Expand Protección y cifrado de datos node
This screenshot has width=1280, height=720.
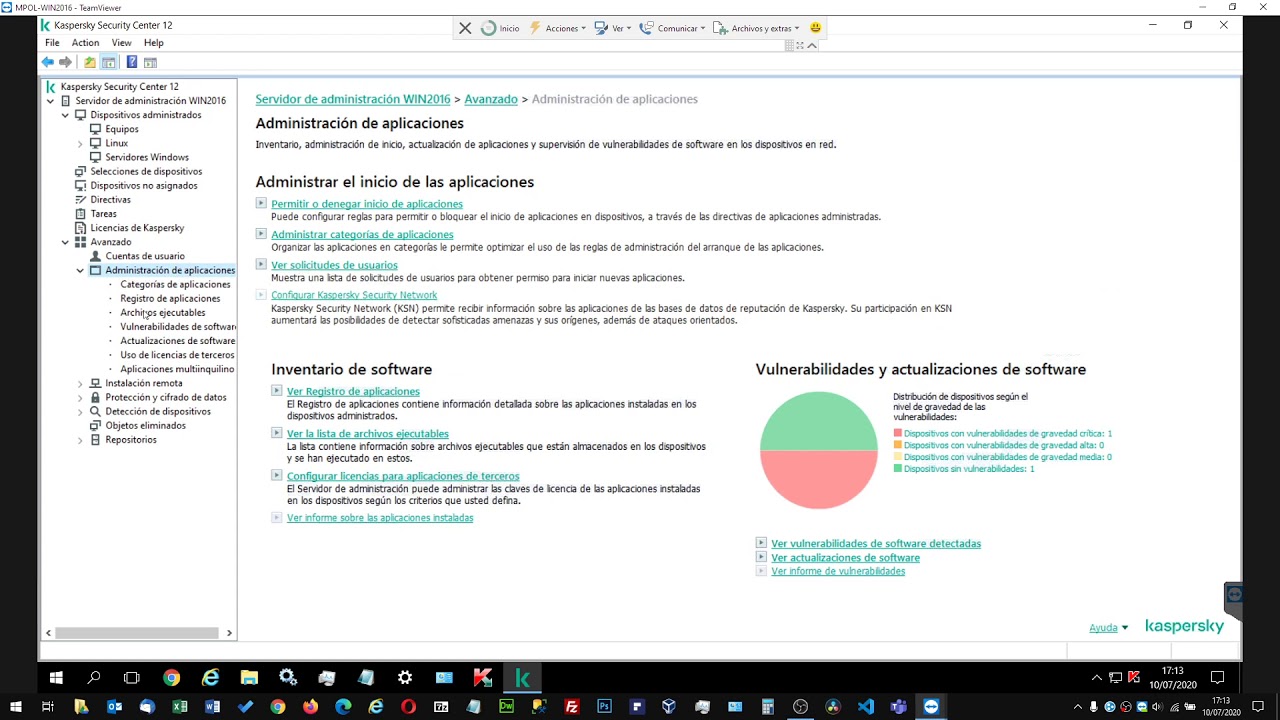coord(80,397)
